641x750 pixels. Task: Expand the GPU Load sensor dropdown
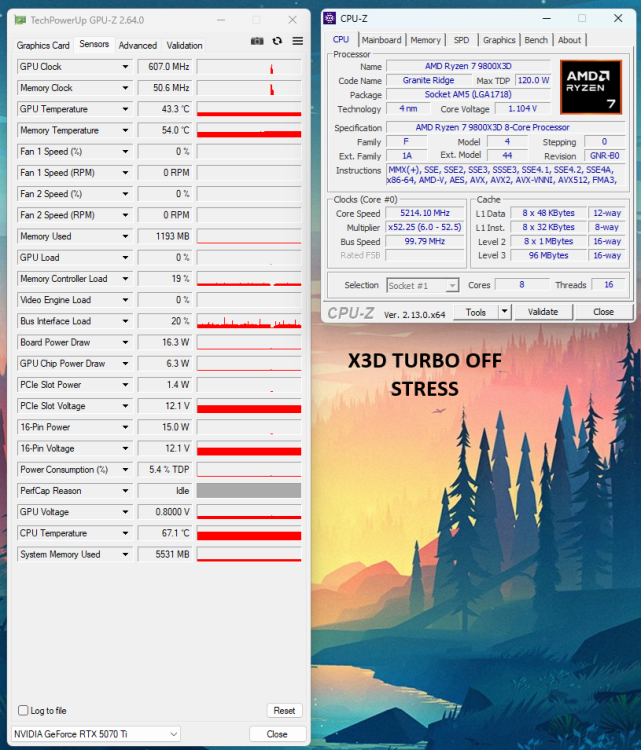pyautogui.click(x=125, y=258)
